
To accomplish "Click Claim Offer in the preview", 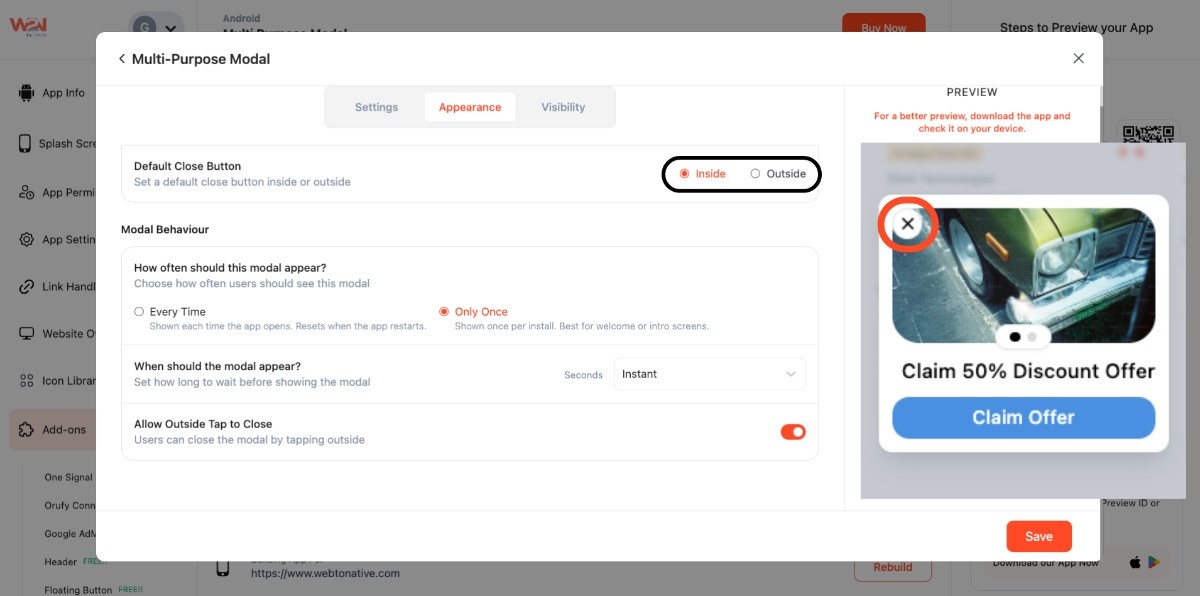I will point(1023,418).
